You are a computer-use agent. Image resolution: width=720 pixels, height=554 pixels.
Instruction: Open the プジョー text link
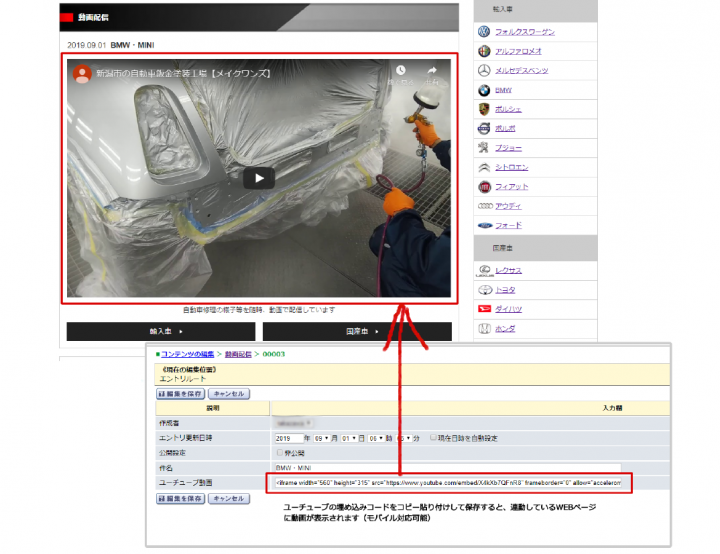coord(508,148)
